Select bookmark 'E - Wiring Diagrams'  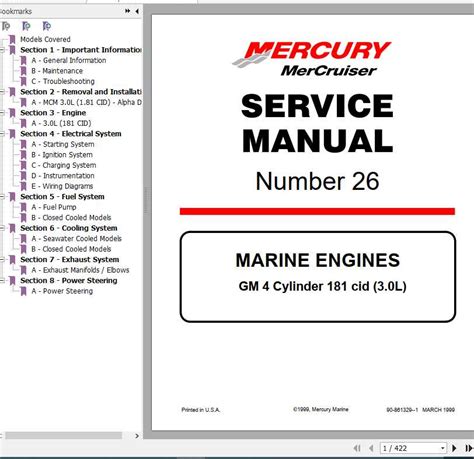click(x=62, y=186)
